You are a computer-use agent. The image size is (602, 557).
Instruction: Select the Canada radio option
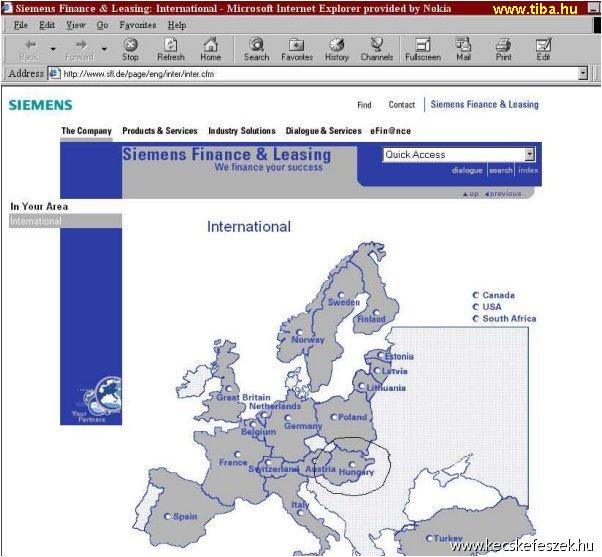click(x=476, y=295)
